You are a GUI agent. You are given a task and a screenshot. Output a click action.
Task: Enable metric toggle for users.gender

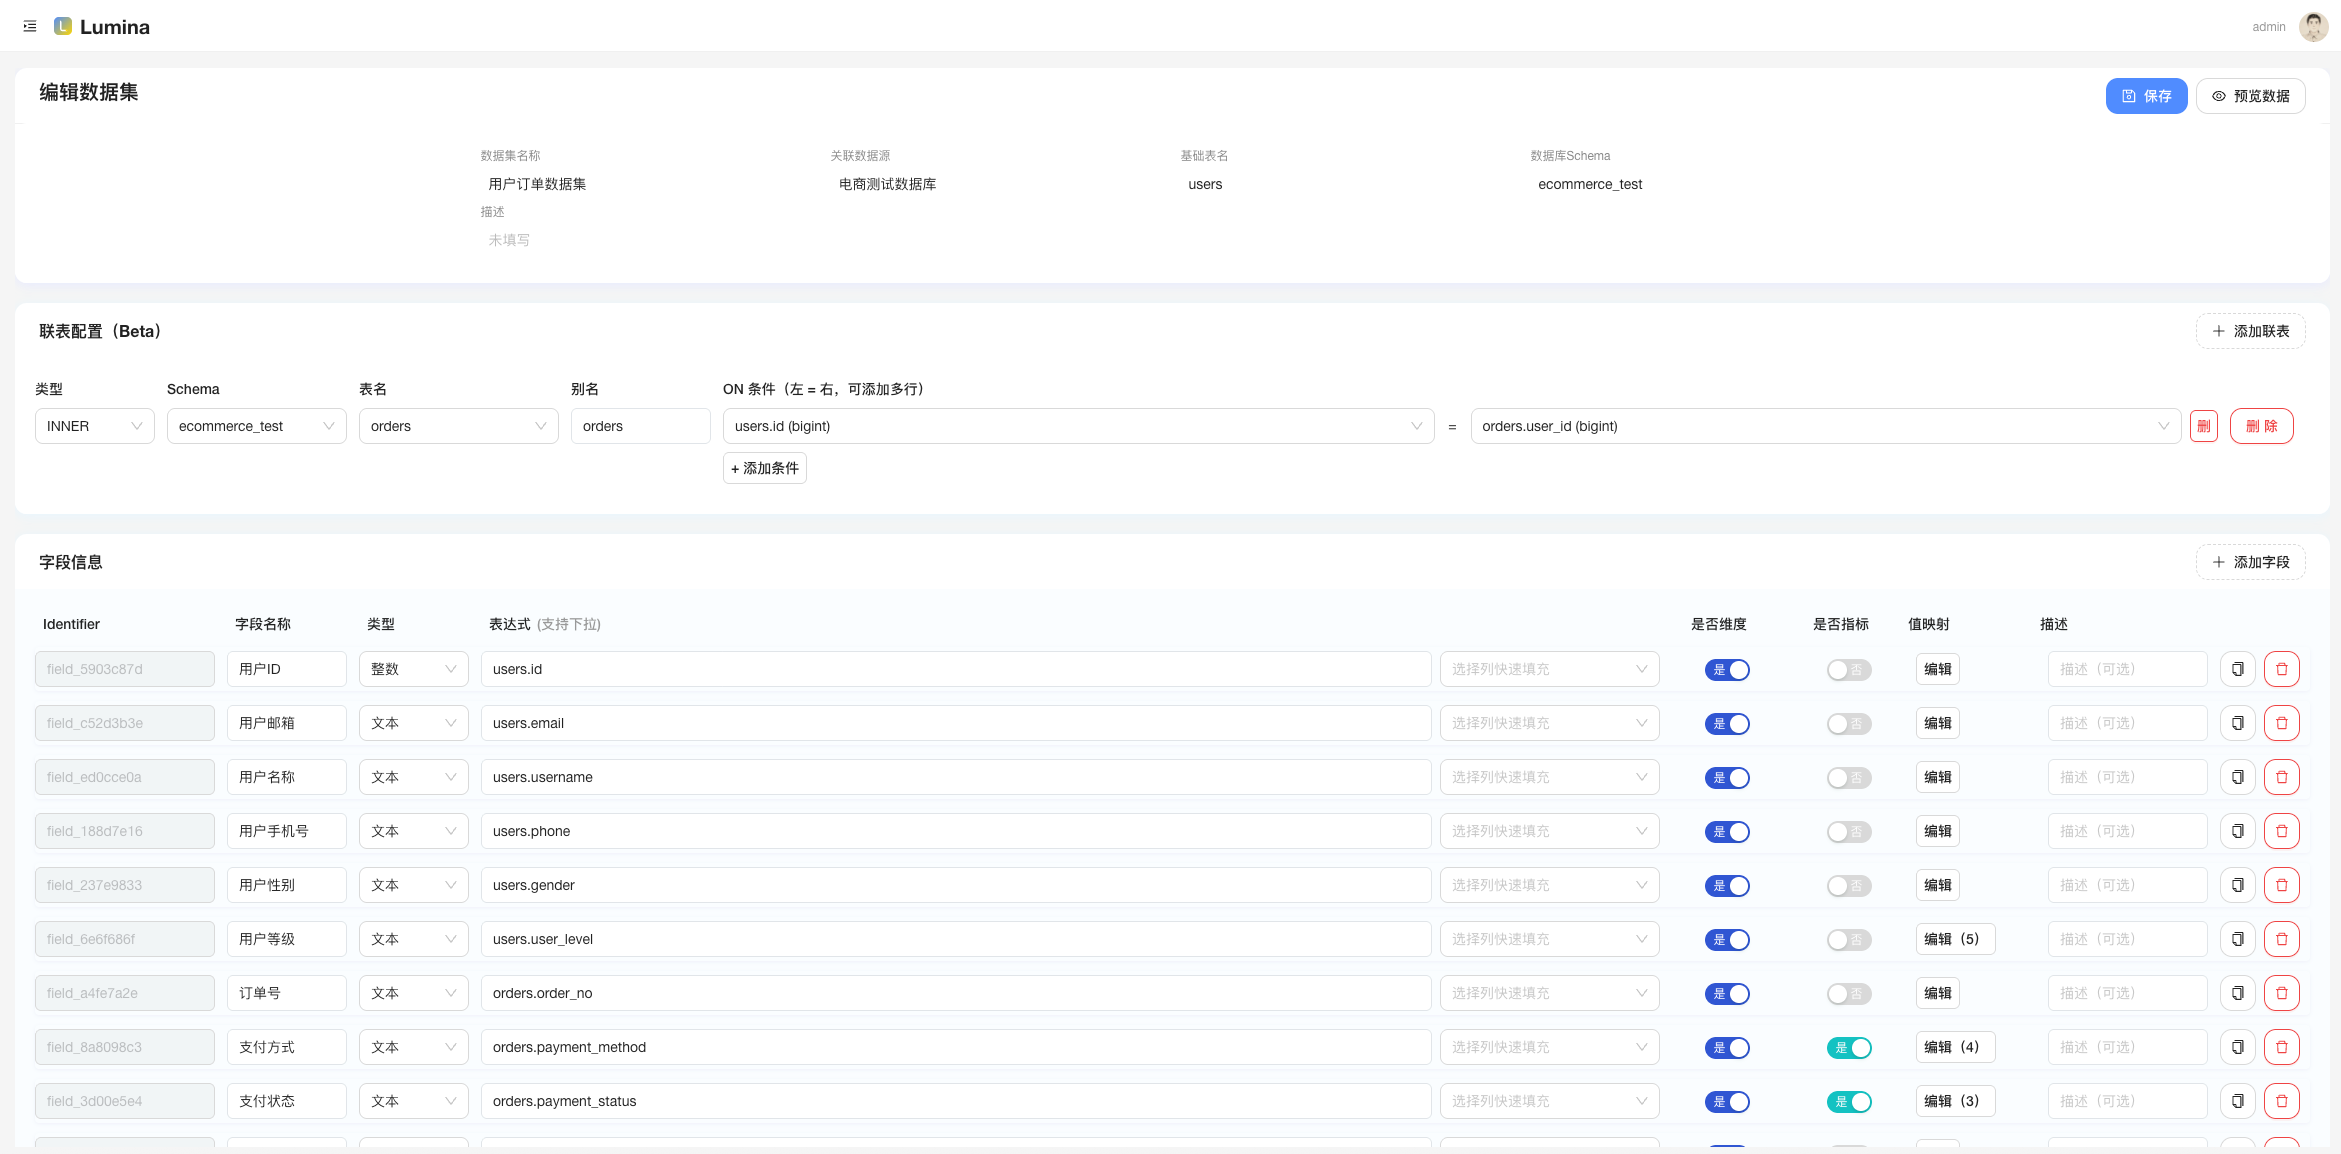(1848, 885)
